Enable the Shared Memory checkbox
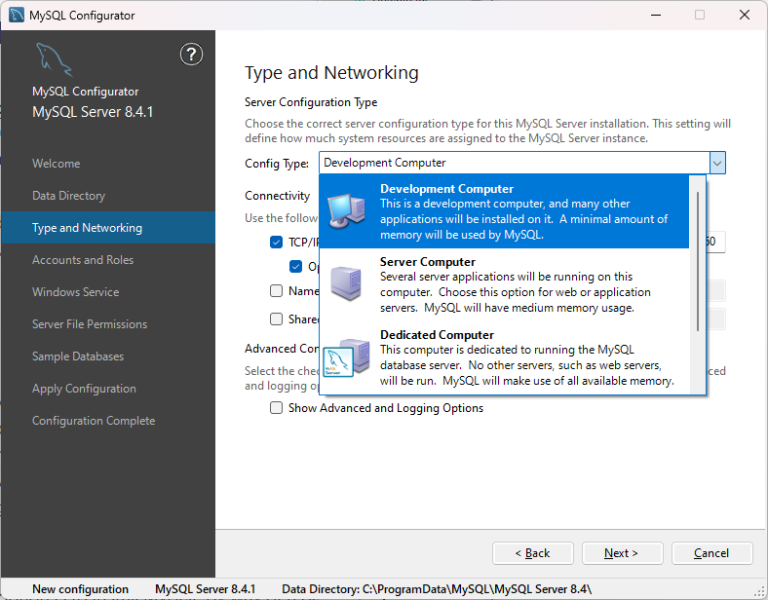768x600 pixels. pyautogui.click(x=276, y=319)
